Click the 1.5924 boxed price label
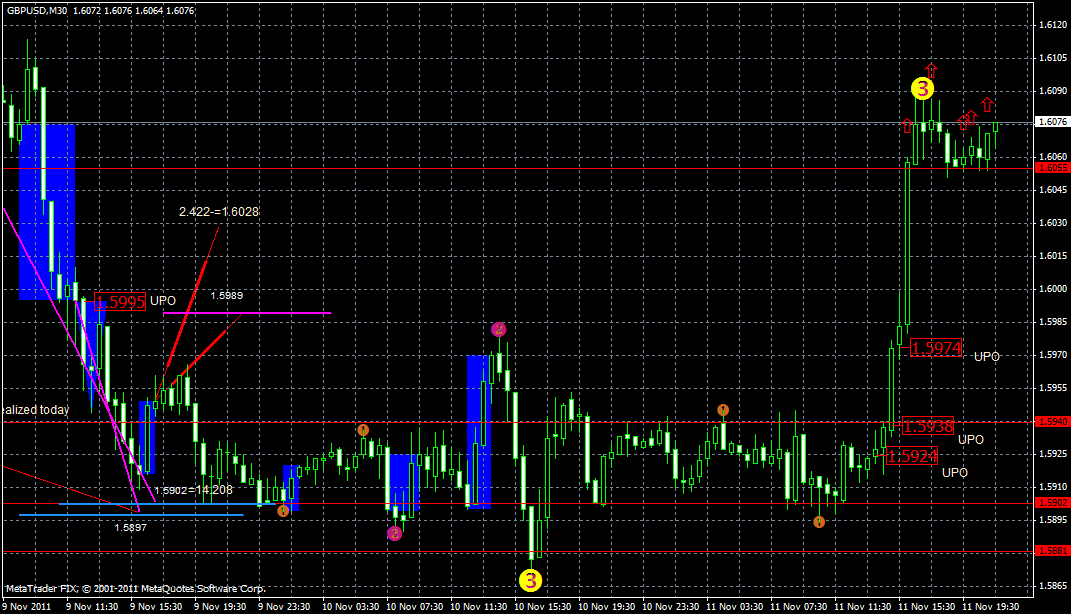Screen dimensions: 1071x614 pos(913,455)
